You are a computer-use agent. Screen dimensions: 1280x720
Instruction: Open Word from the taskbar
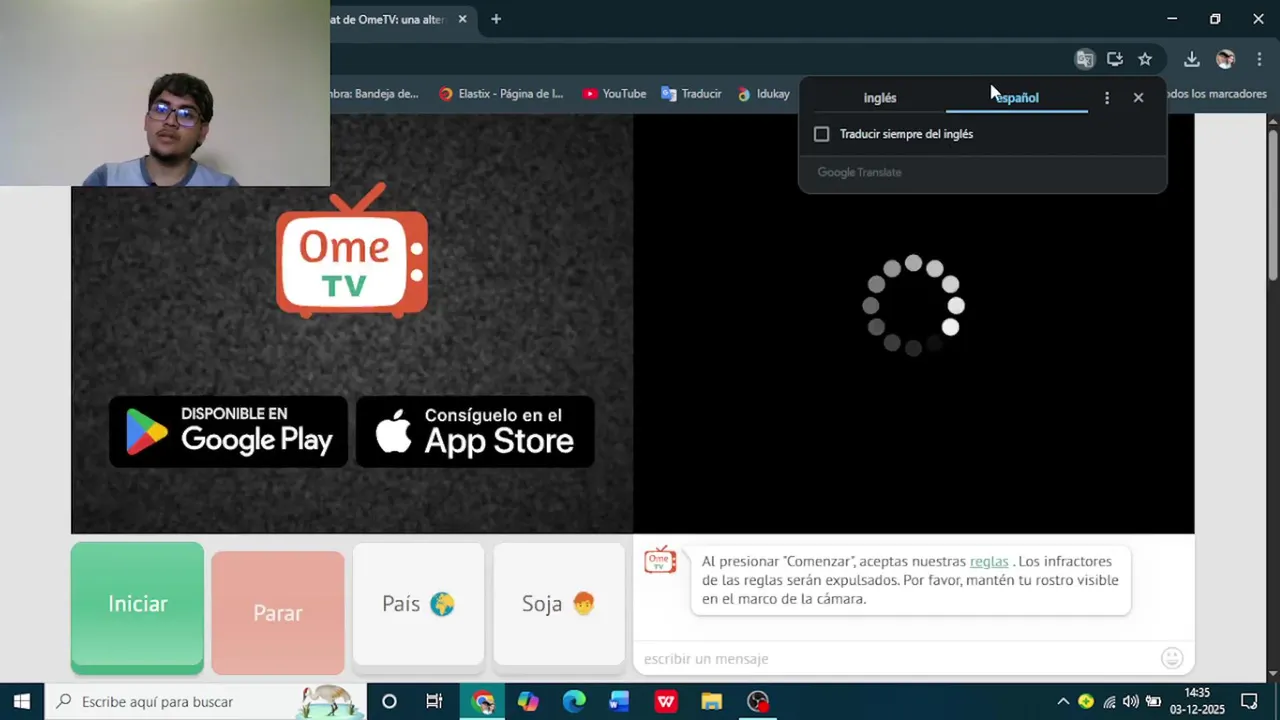[619, 701]
